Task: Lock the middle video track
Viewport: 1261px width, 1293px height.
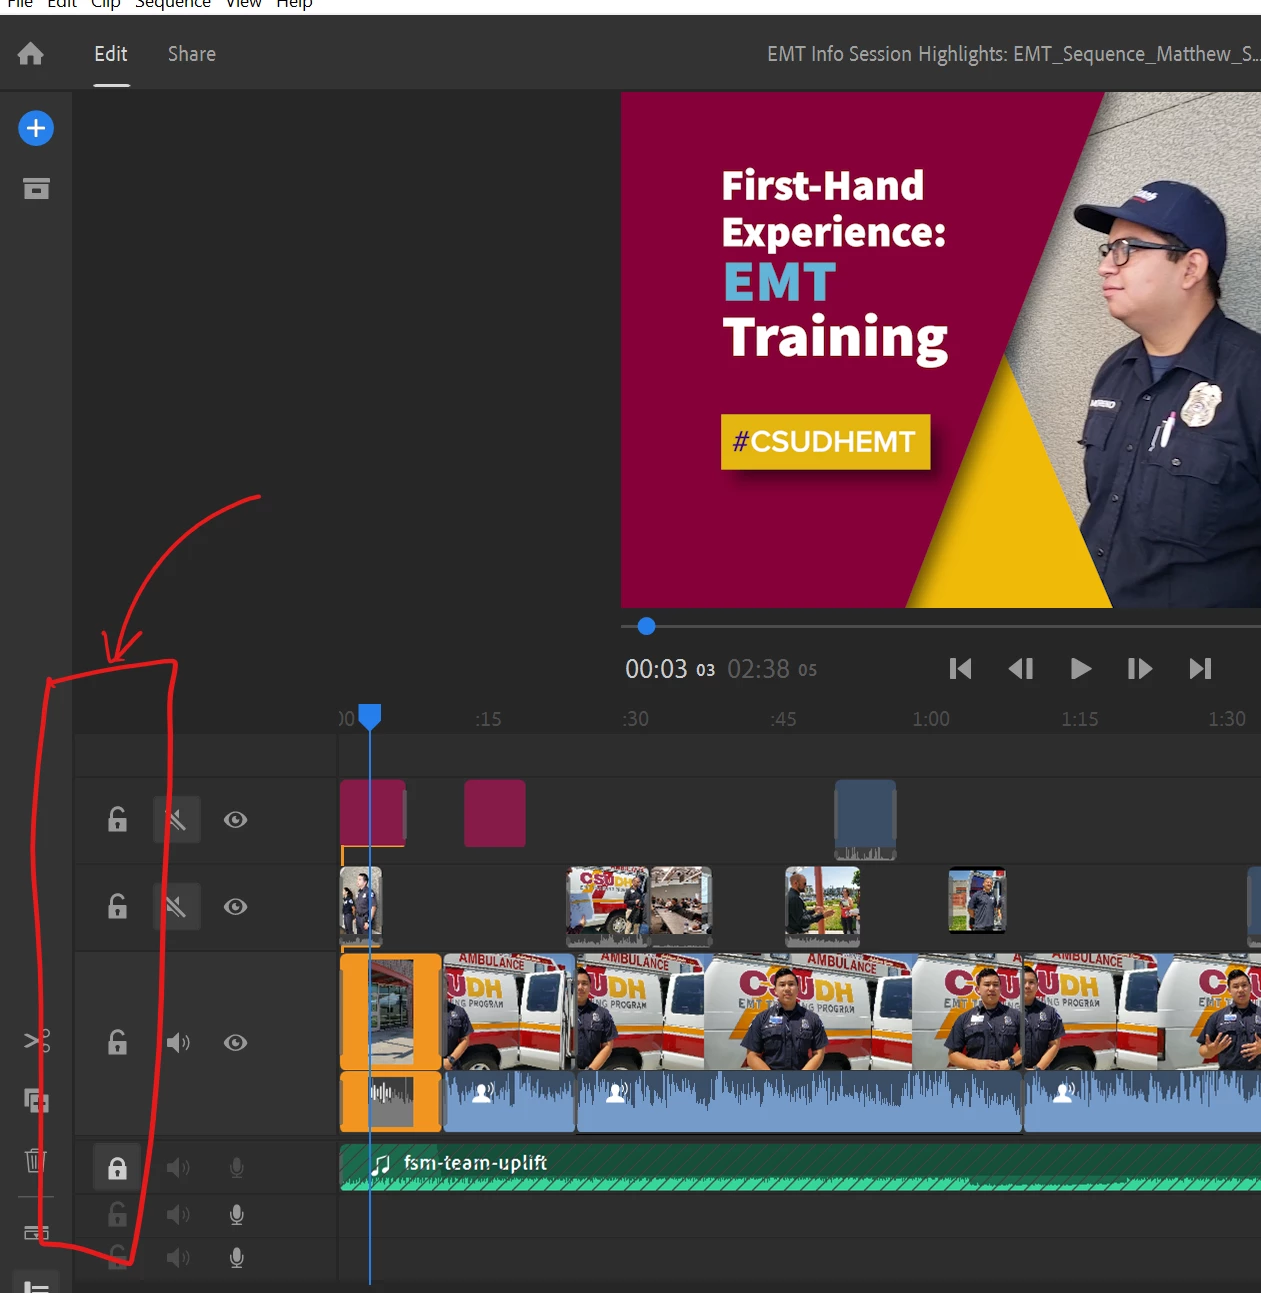Action: pos(117,907)
